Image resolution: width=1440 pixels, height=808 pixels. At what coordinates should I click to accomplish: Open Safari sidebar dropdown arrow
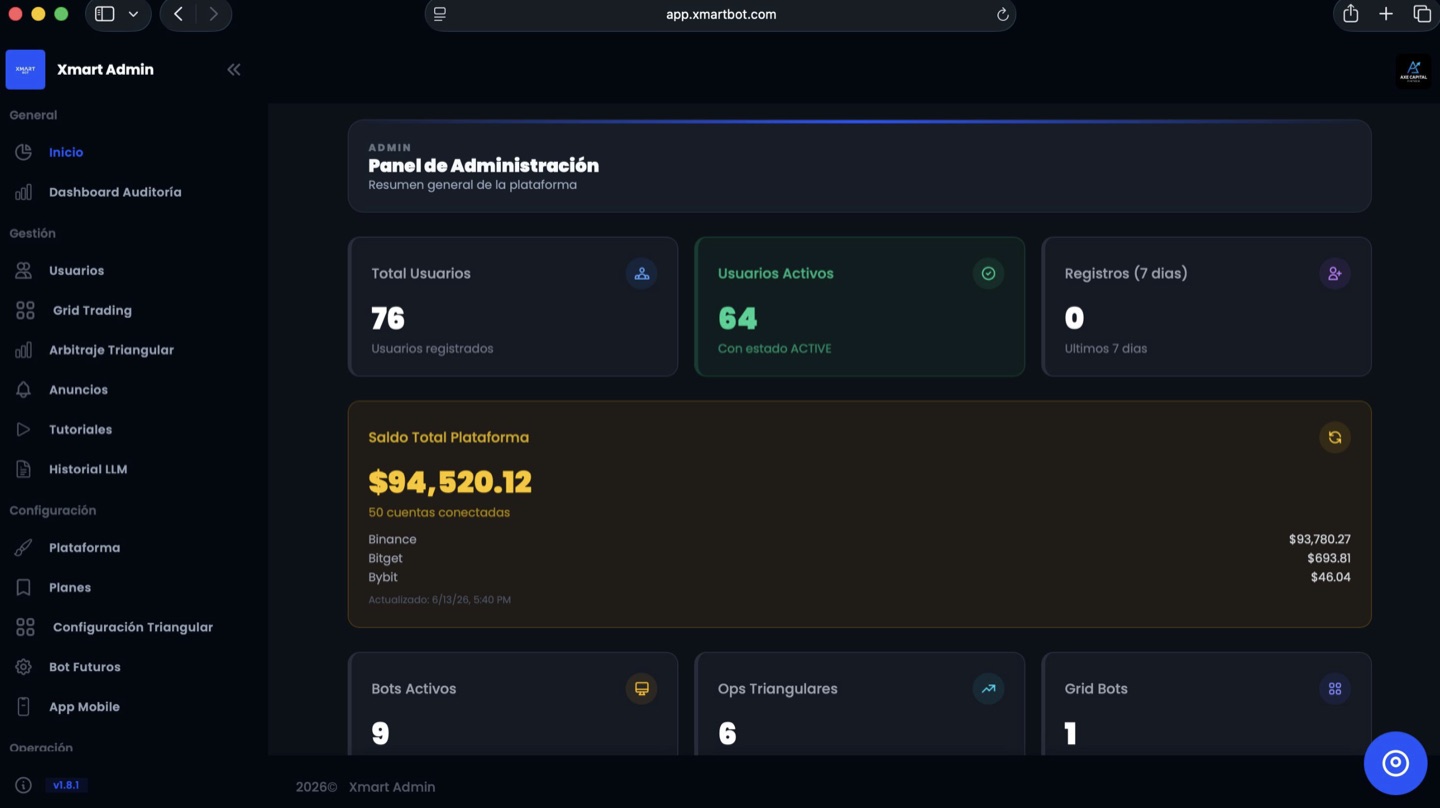click(x=133, y=14)
